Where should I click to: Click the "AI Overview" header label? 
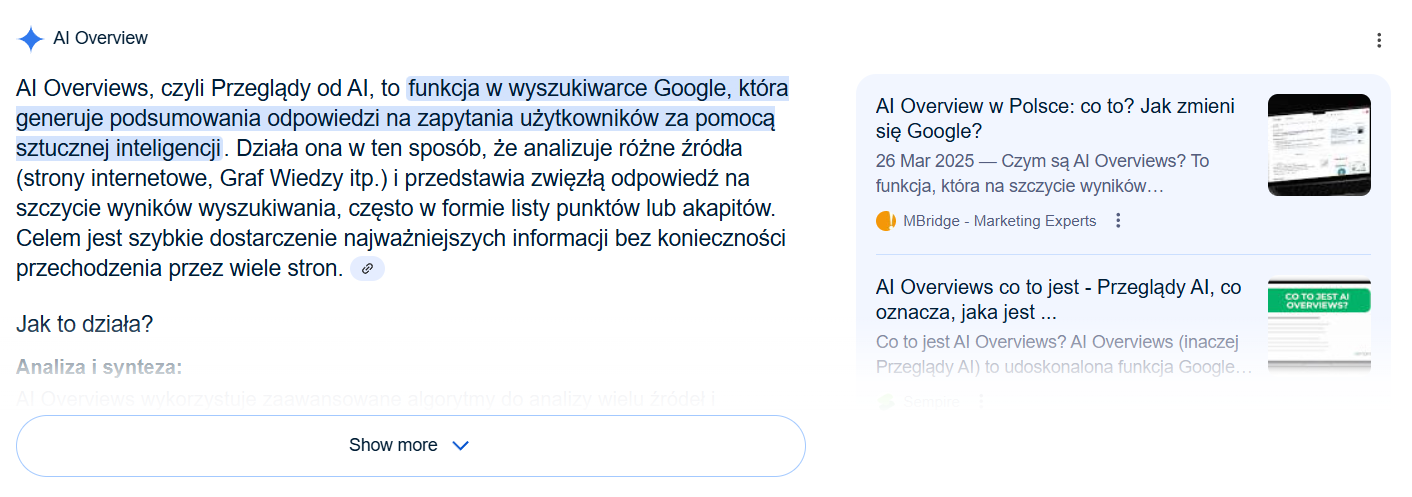coord(100,38)
